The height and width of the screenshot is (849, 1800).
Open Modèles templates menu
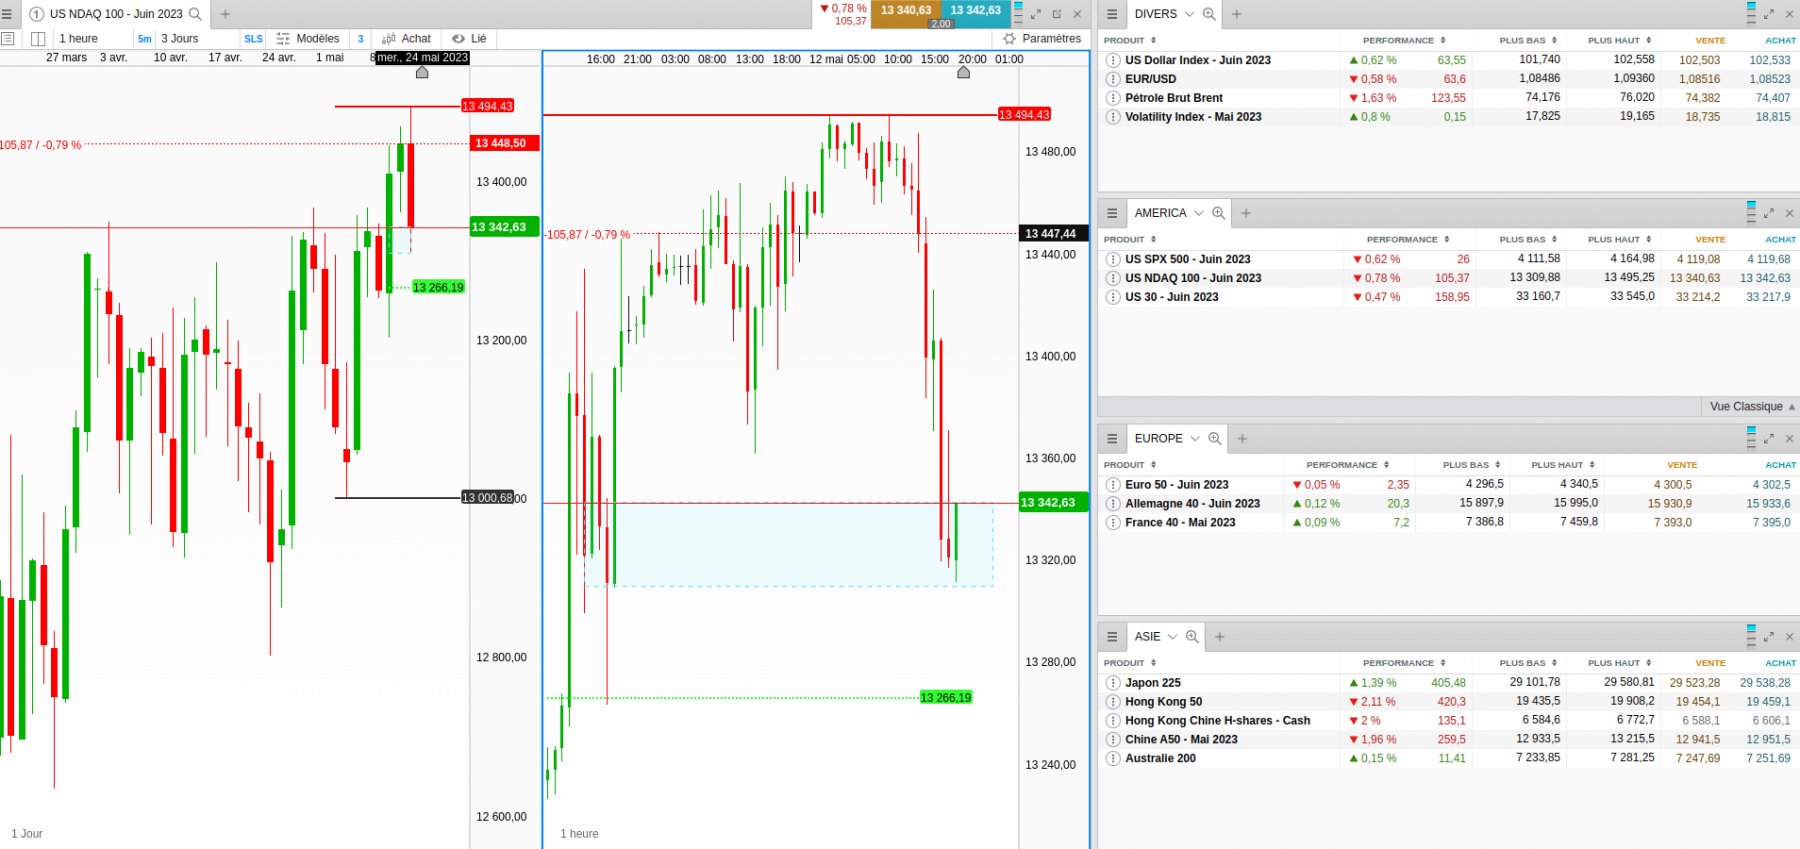[x=308, y=39]
